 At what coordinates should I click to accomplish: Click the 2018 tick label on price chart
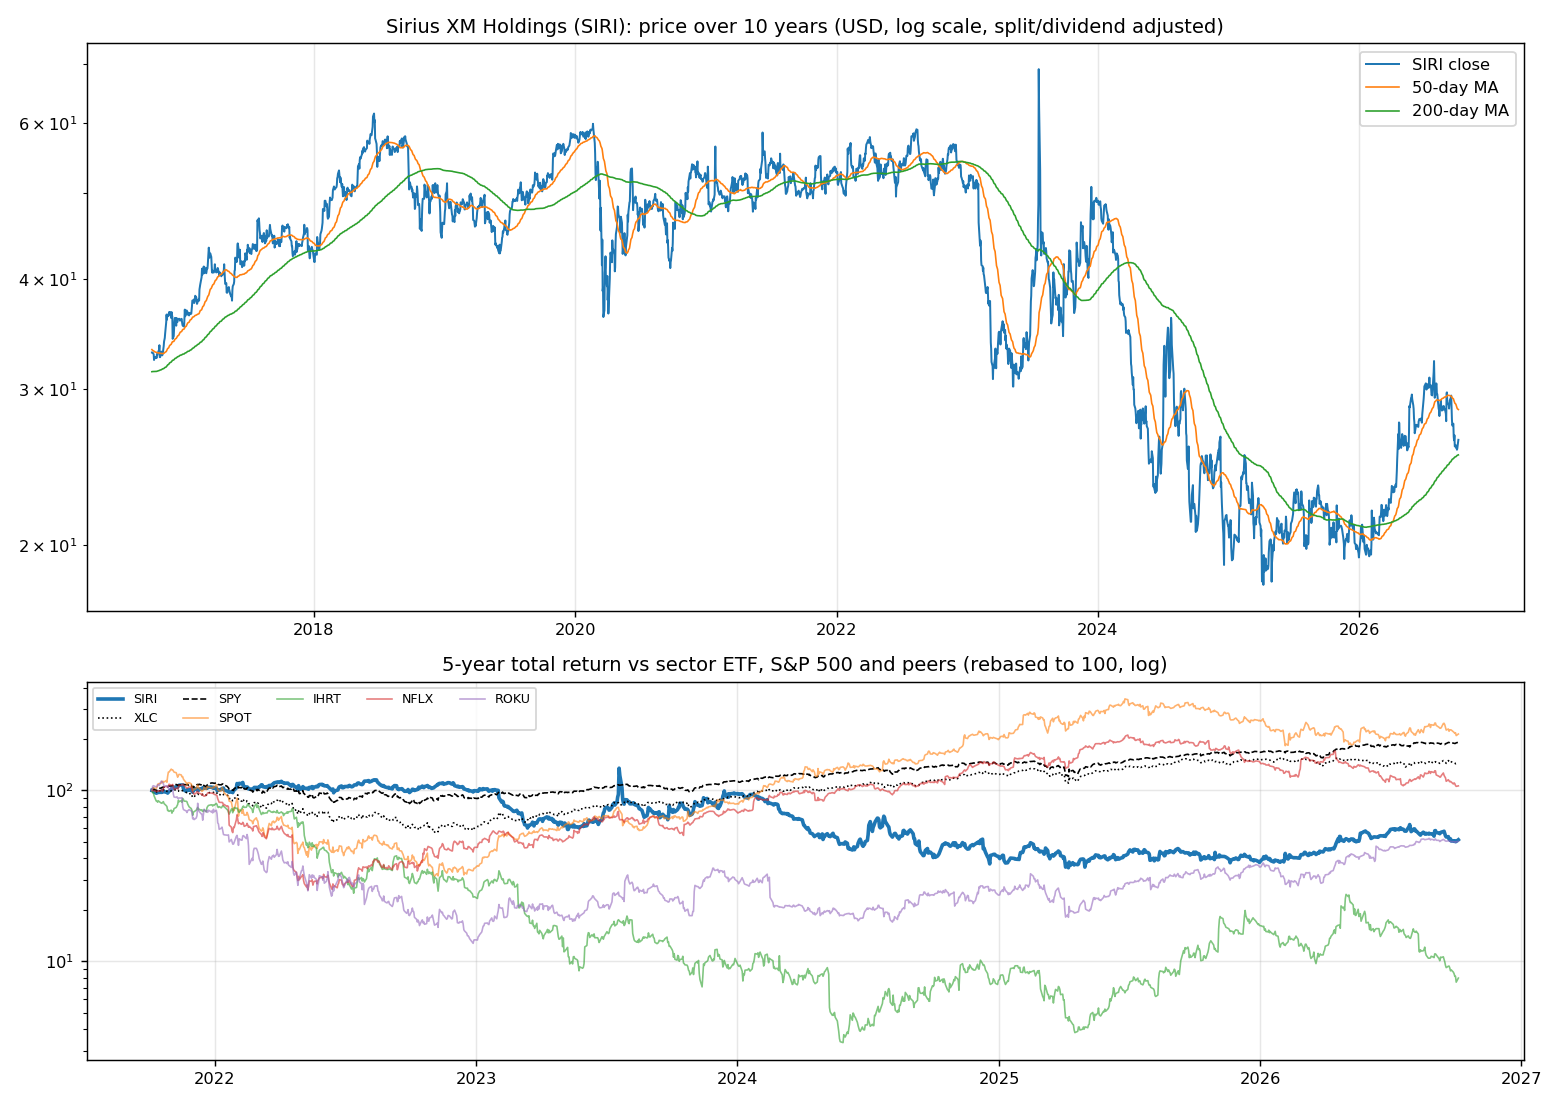click(x=314, y=628)
